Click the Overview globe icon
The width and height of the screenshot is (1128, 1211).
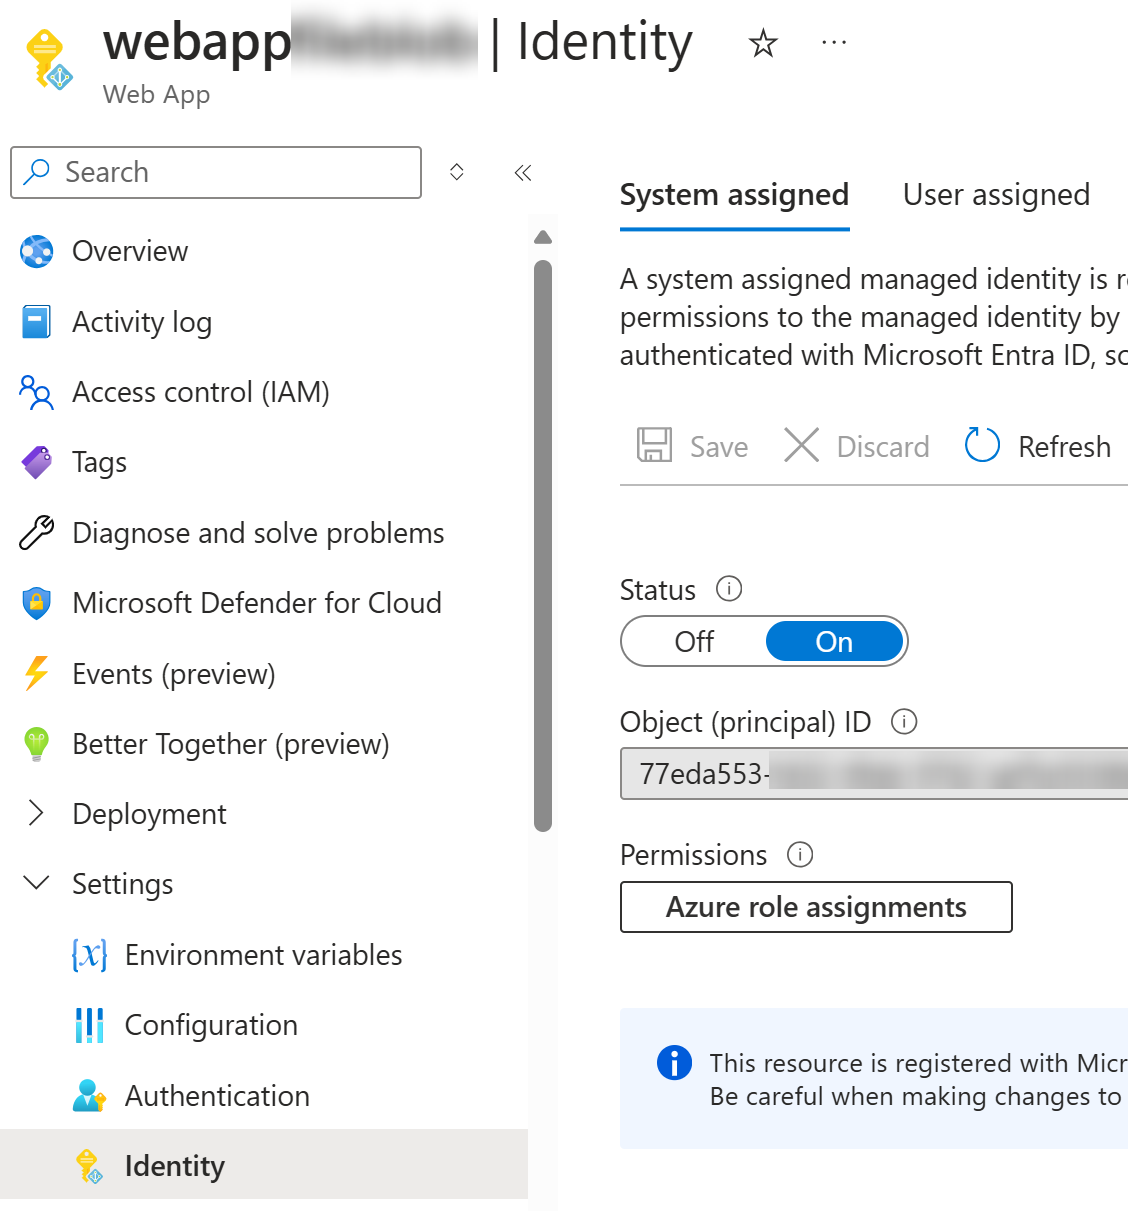tap(37, 252)
